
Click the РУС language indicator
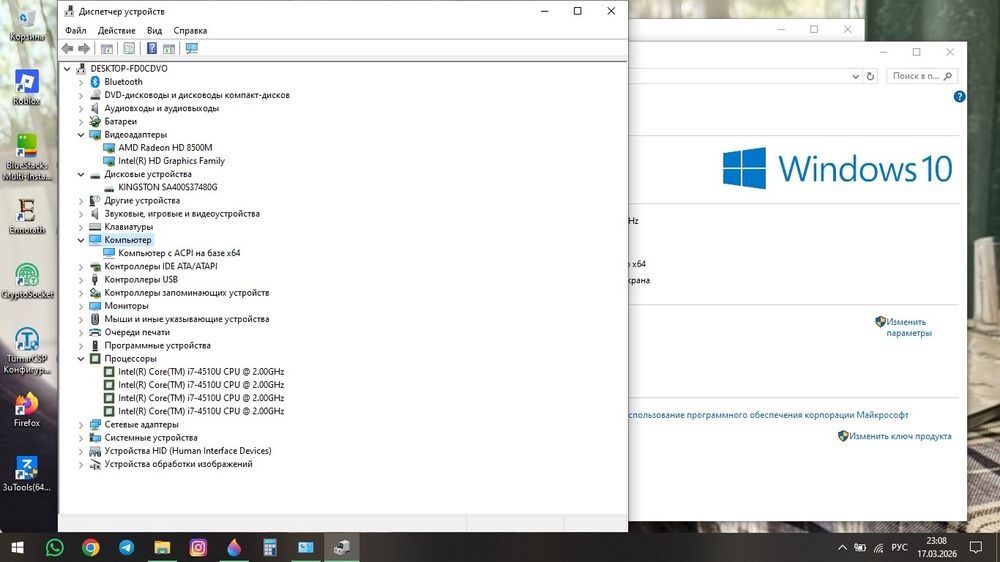pos(899,547)
